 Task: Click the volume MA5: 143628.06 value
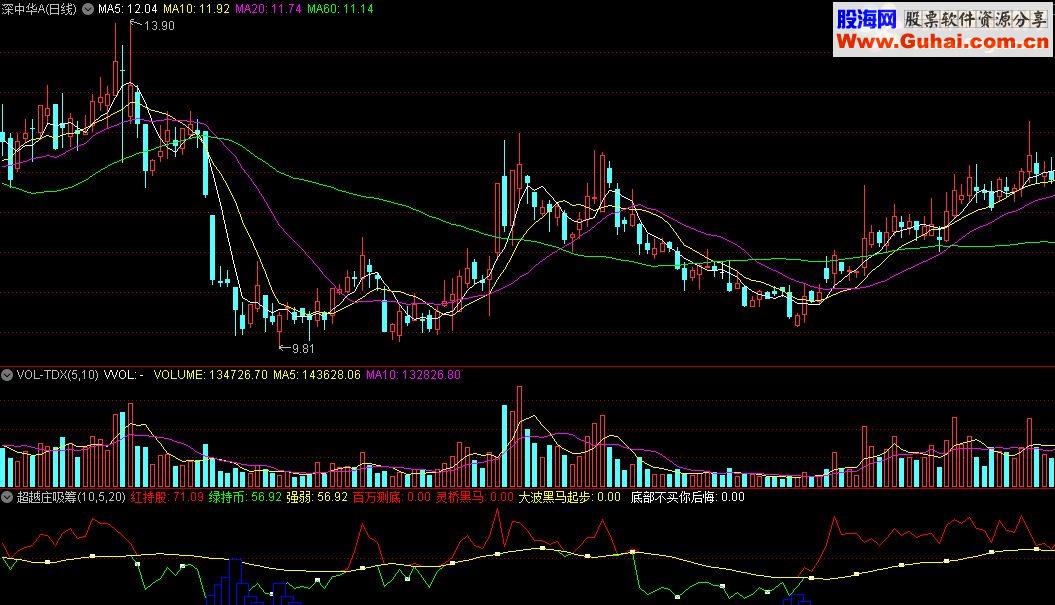click(x=316, y=375)
